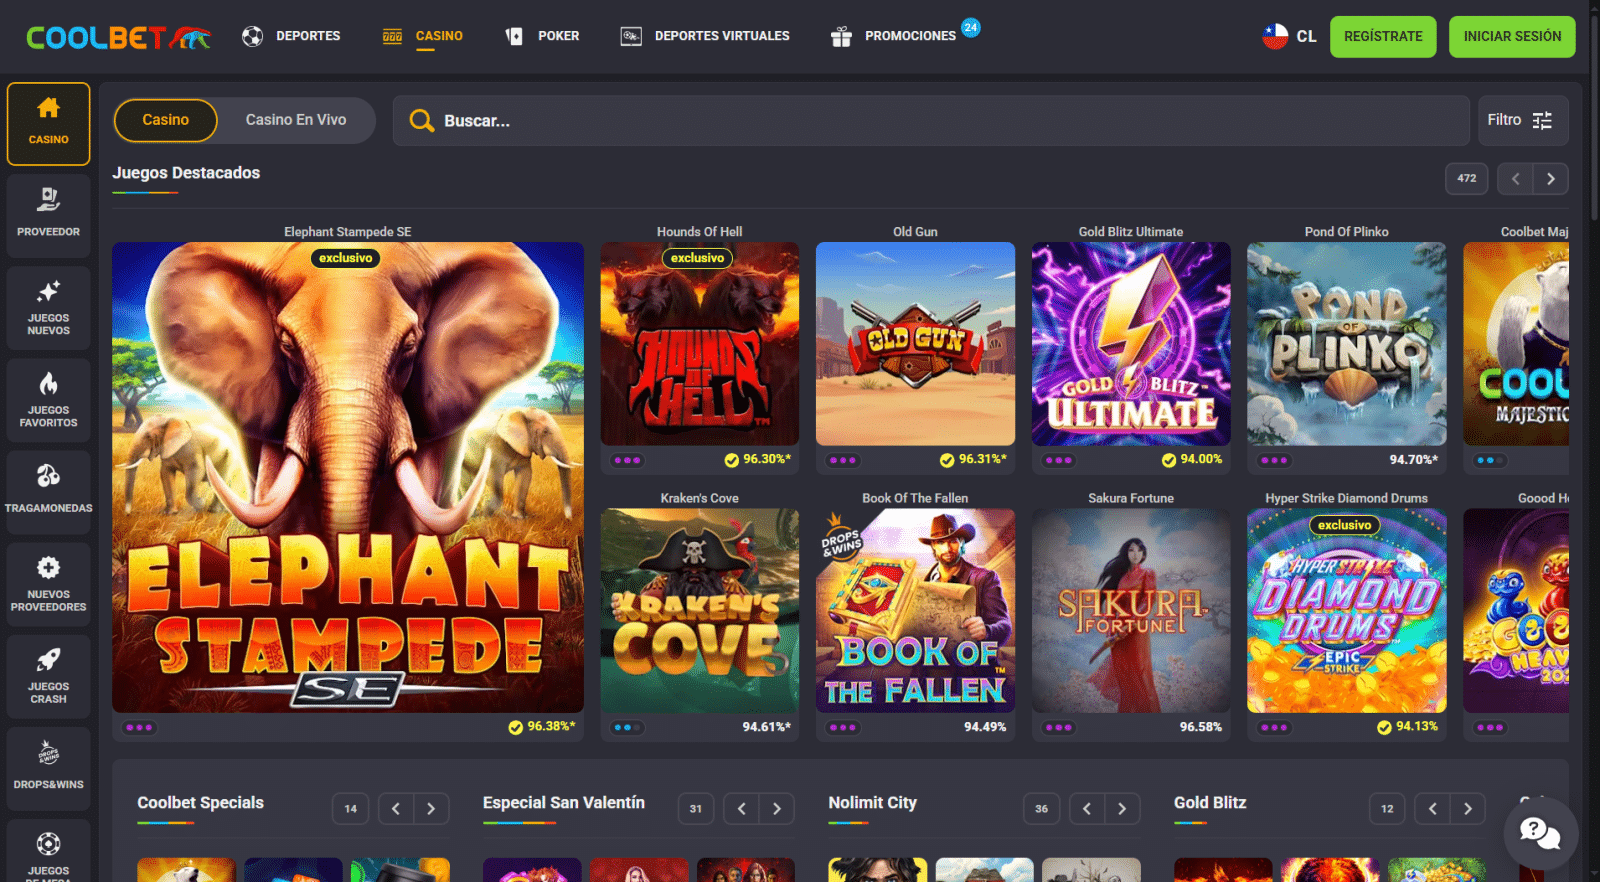This screenshot has height=882, width=1600.
Task: Click the search magnifier icon
Action: 422,121
